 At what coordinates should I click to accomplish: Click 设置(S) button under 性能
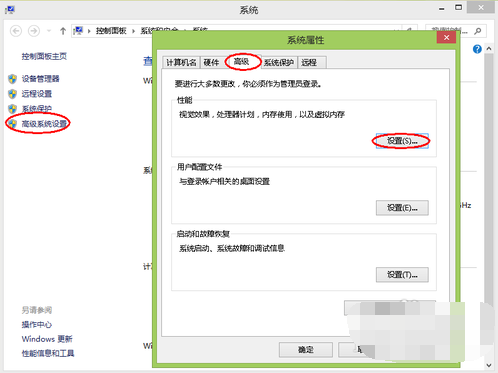pyautogui.click(x=402, y=141)
